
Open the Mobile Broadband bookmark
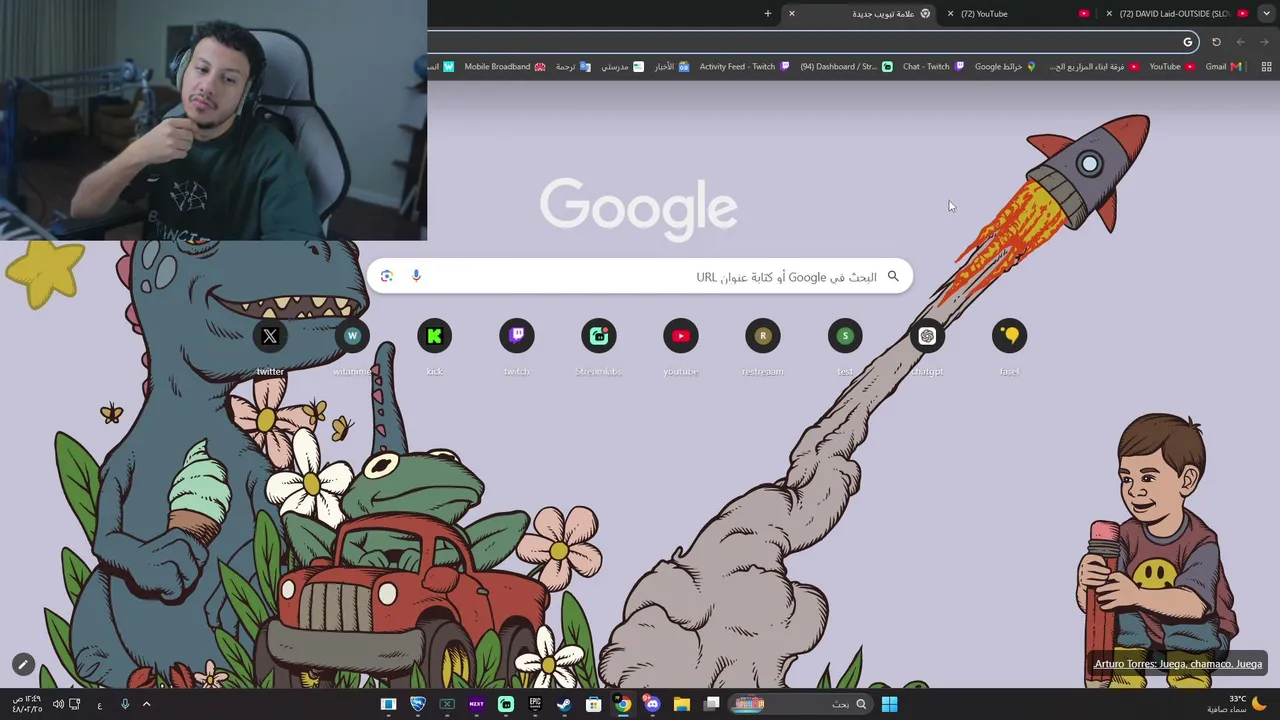[x=505, y=67]
